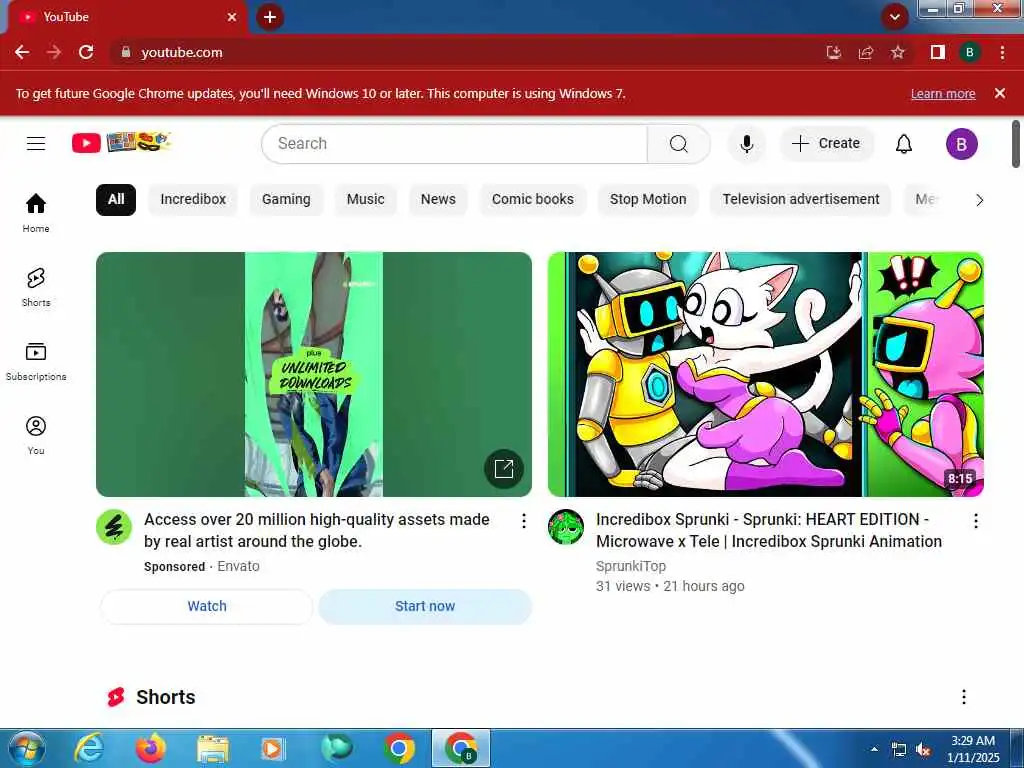The image size is (1024, 768).
Task: Click the Watch button on the ad
Action: tap(207, 606)
